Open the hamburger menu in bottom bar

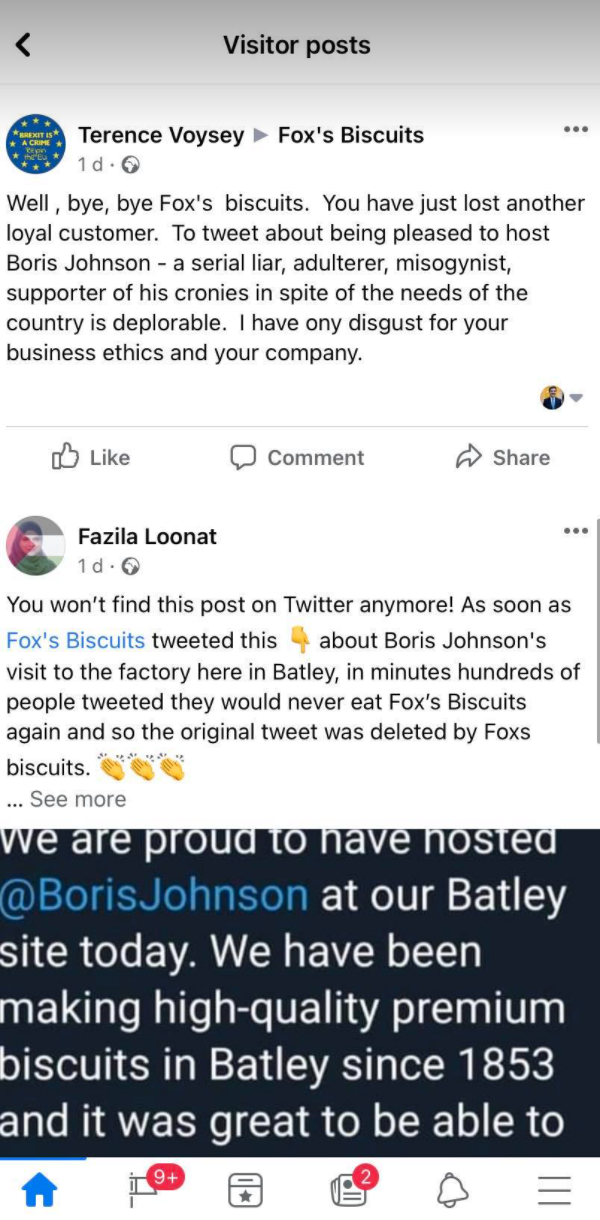pos(554,1190)
